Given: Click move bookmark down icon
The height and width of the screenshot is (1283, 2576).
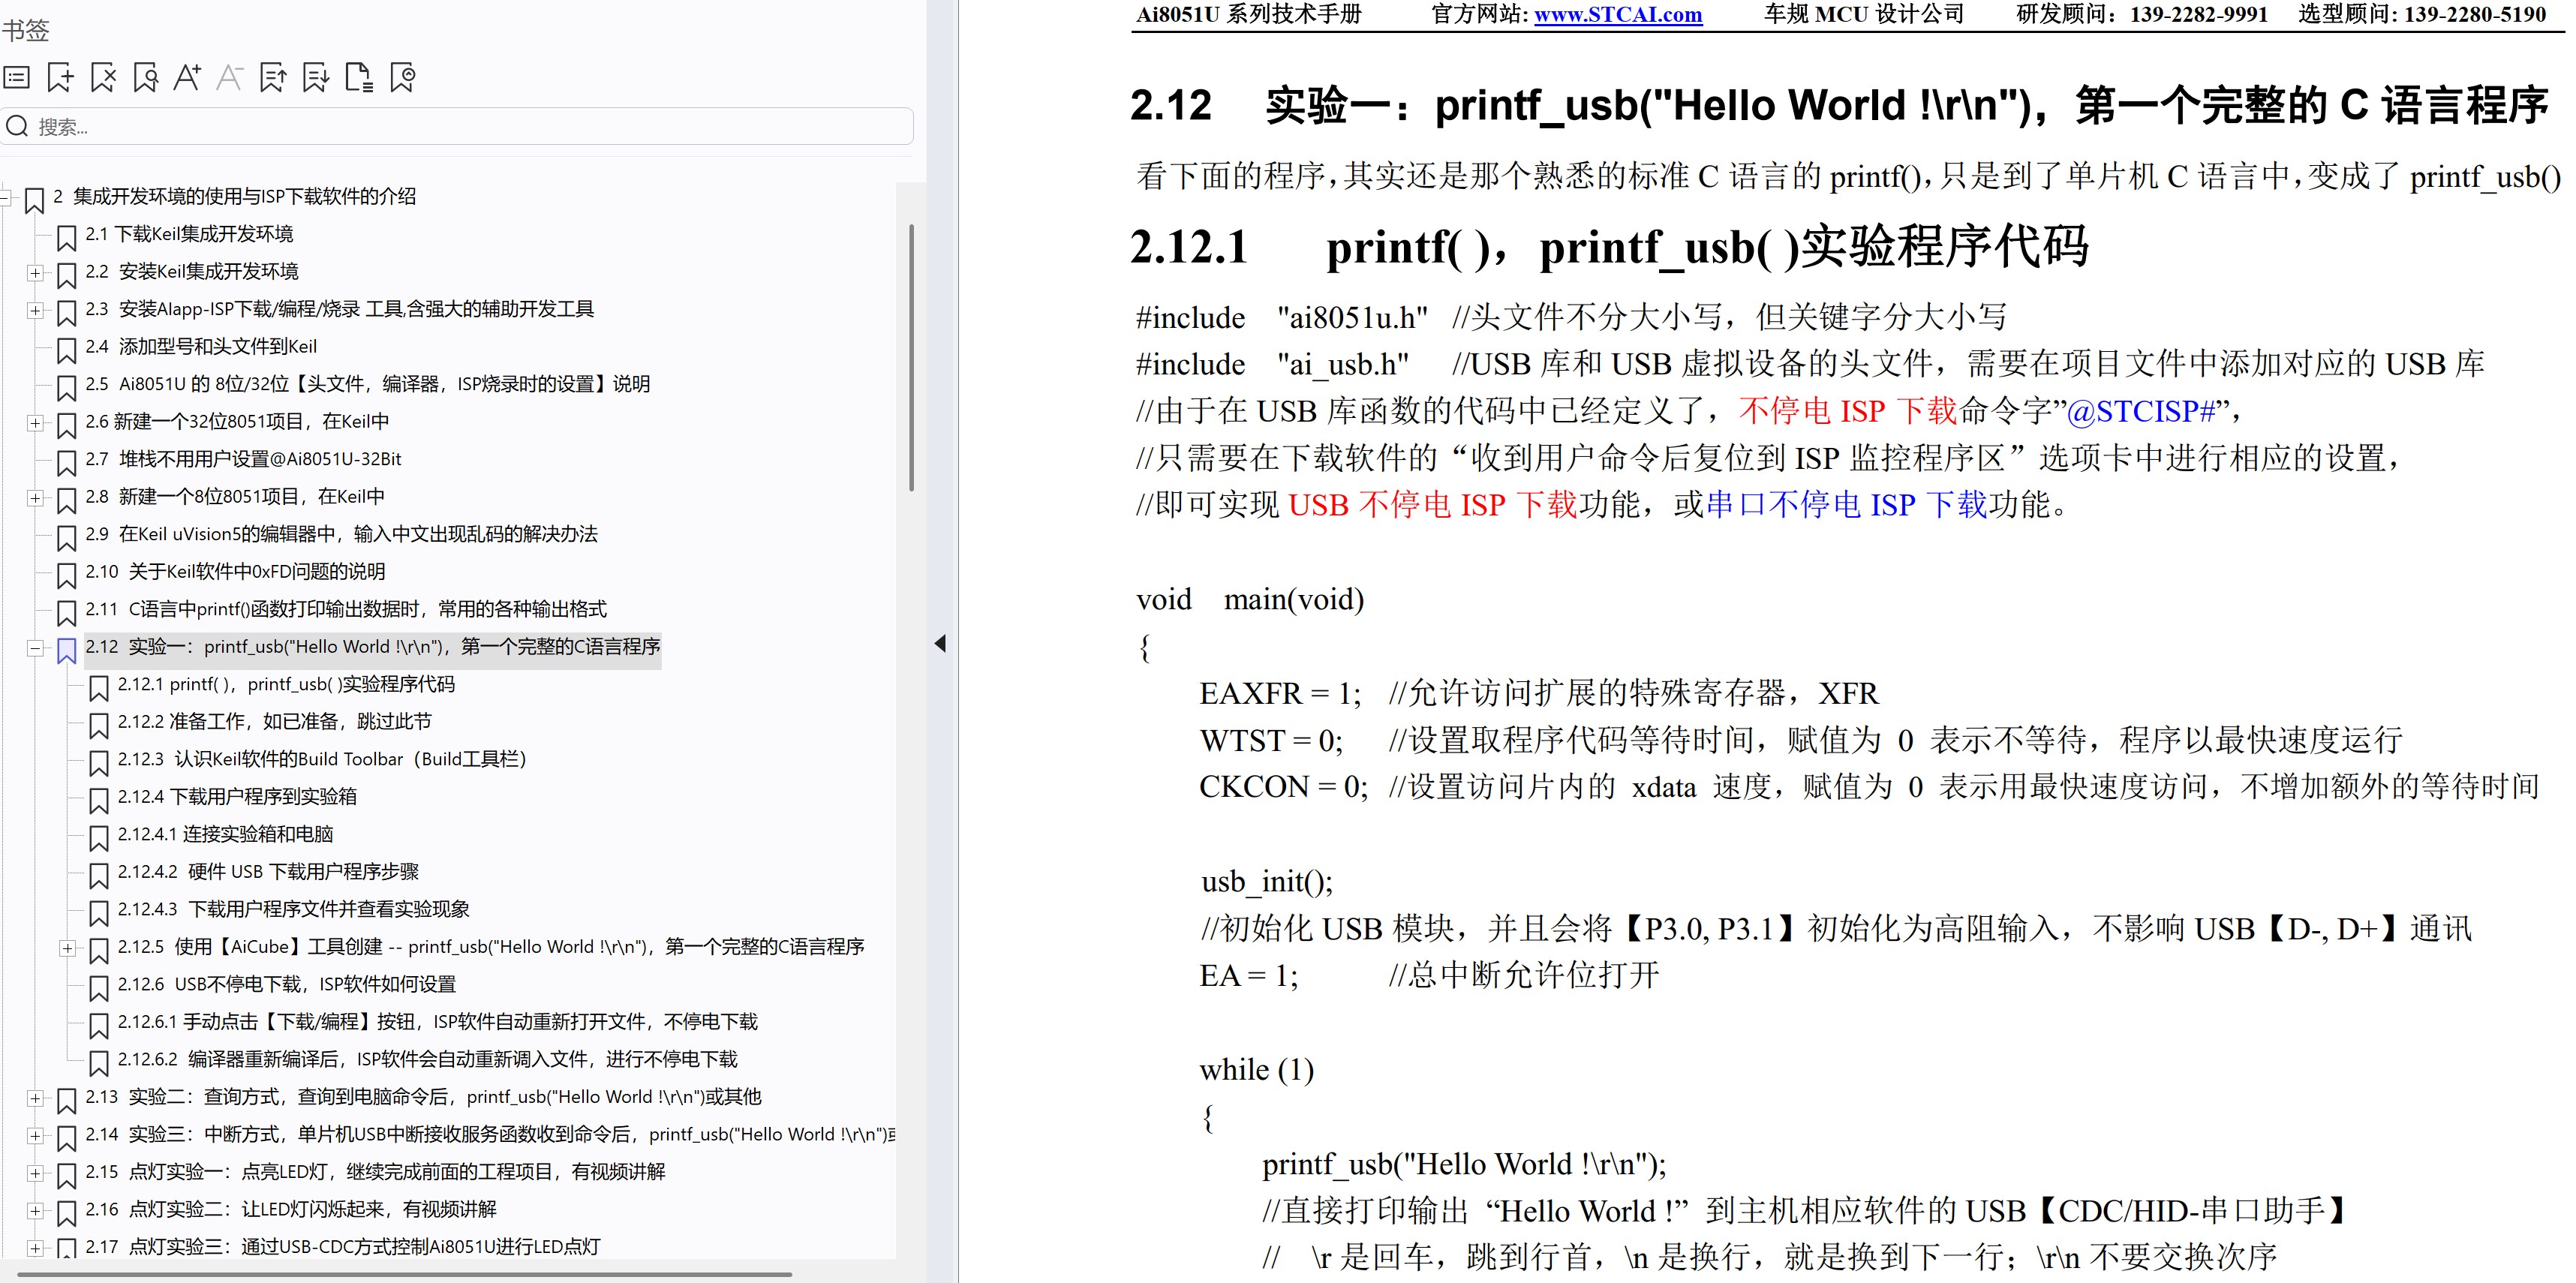Looking at the screenshot, I should tap(316, 77).
